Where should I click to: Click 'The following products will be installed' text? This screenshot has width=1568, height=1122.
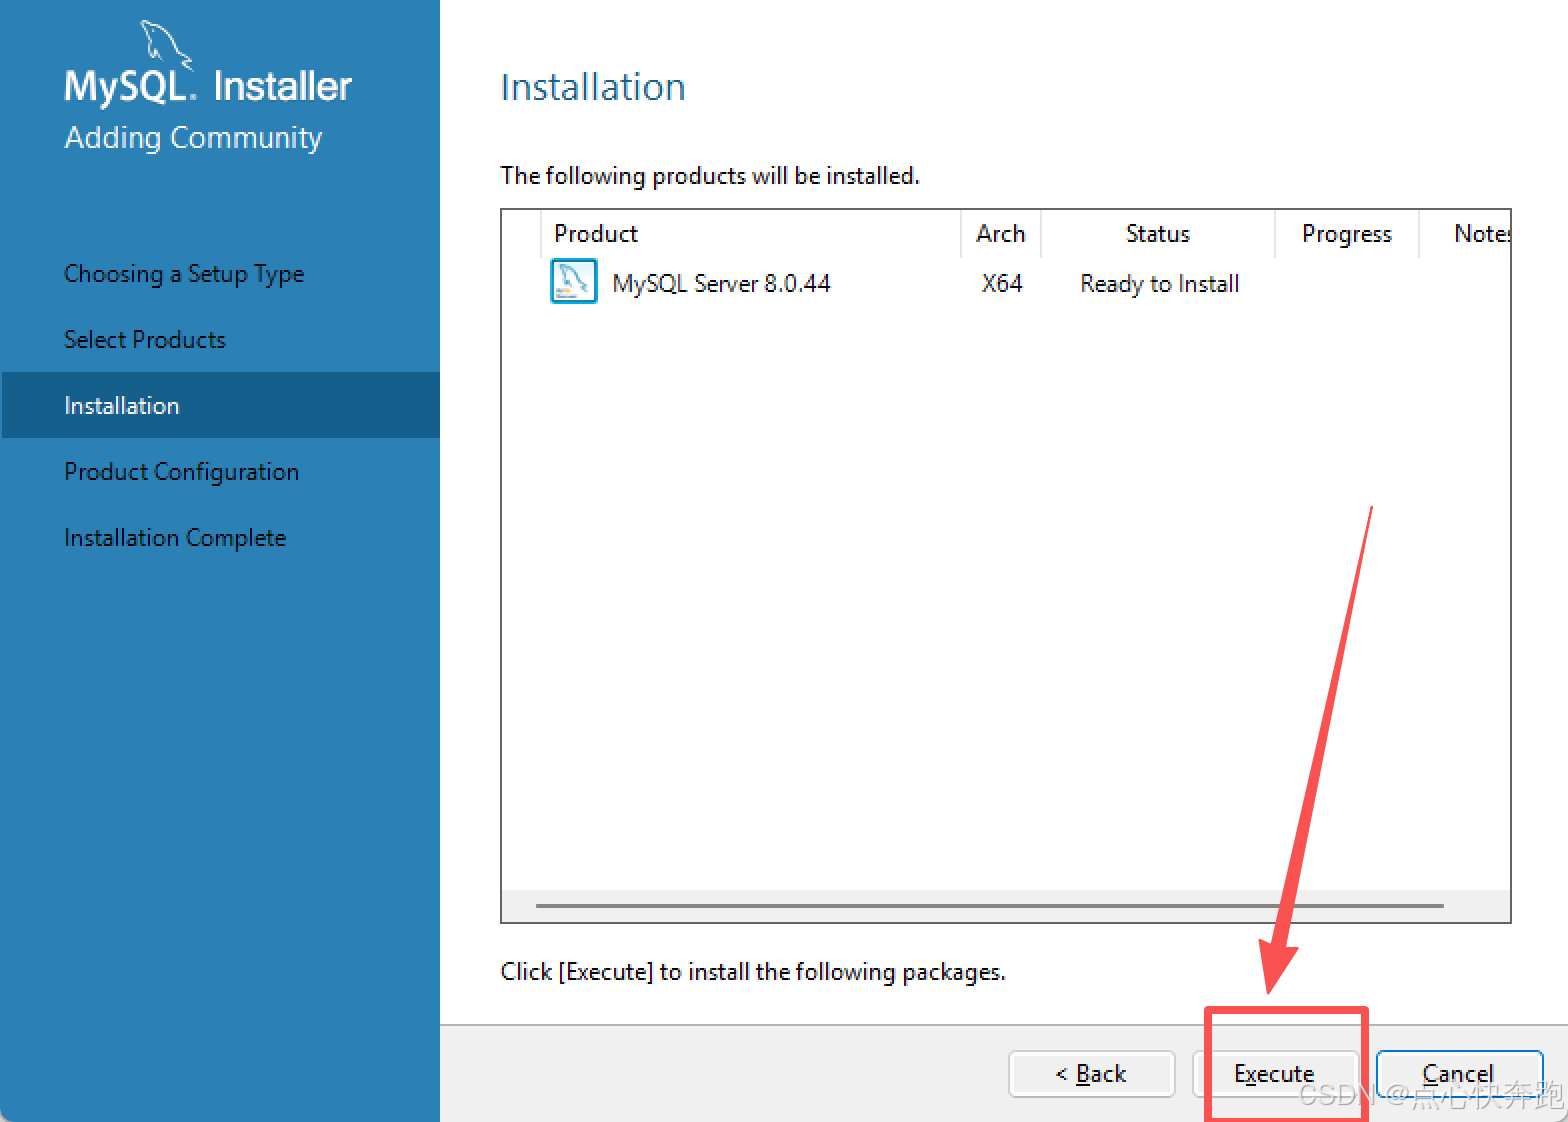(710, 176)
